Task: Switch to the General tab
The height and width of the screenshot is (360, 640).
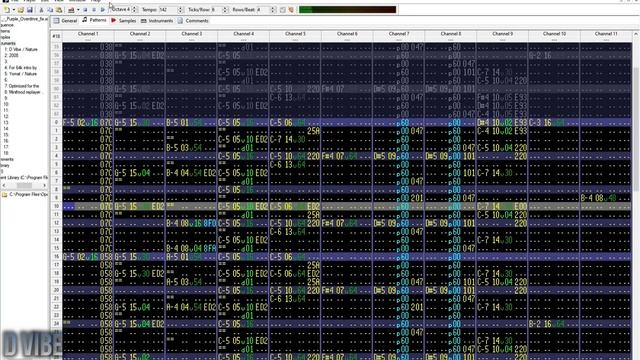Action: point(65,20)
